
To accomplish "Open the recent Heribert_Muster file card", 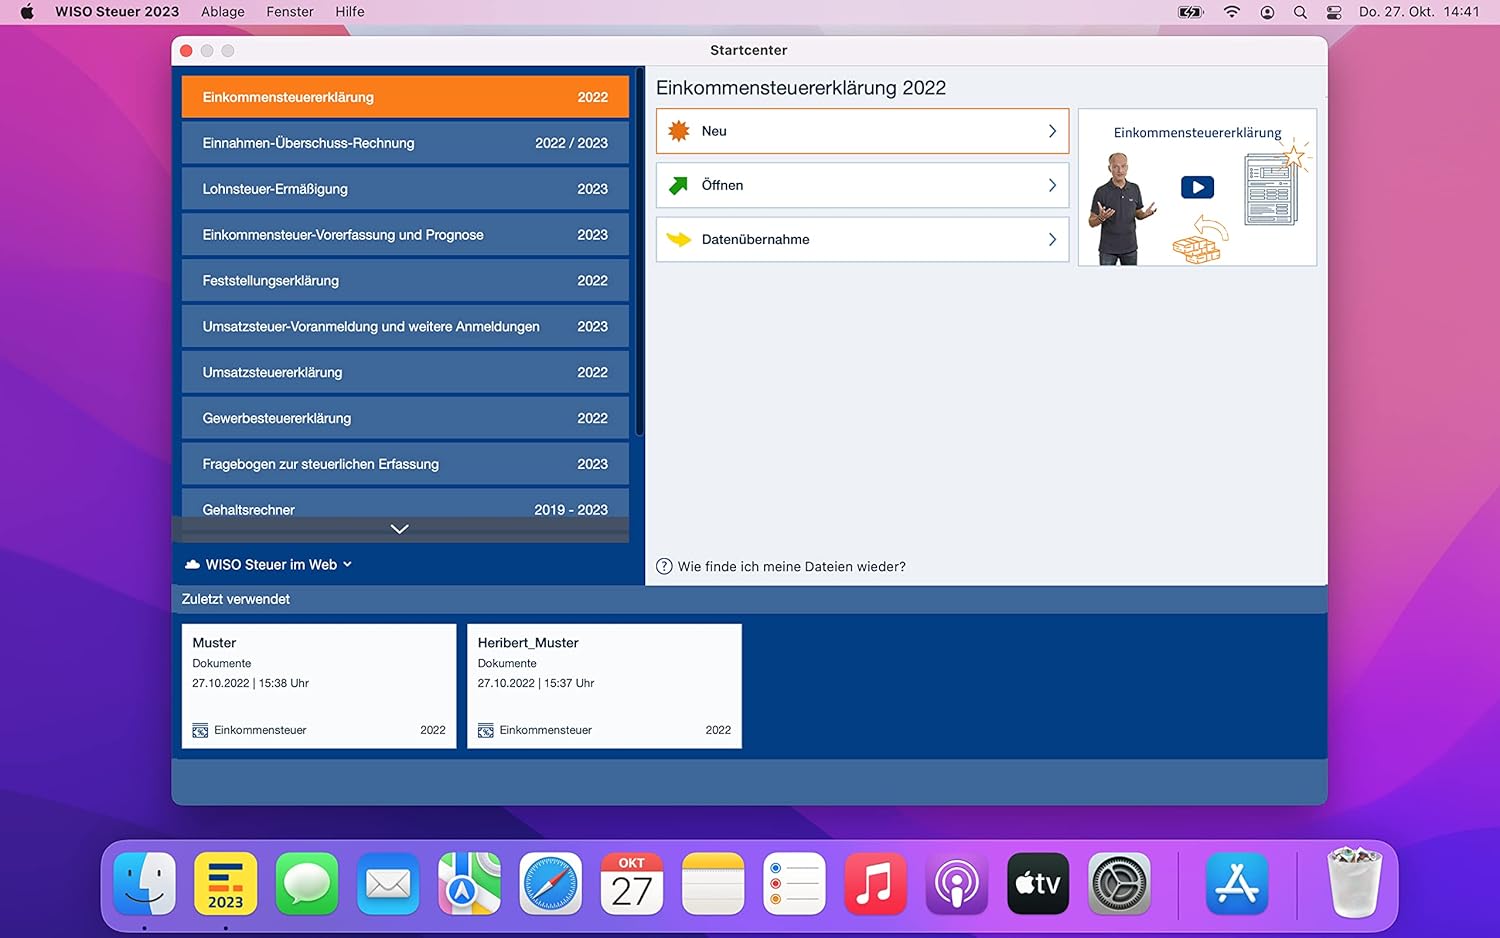I will click(604, 686).
